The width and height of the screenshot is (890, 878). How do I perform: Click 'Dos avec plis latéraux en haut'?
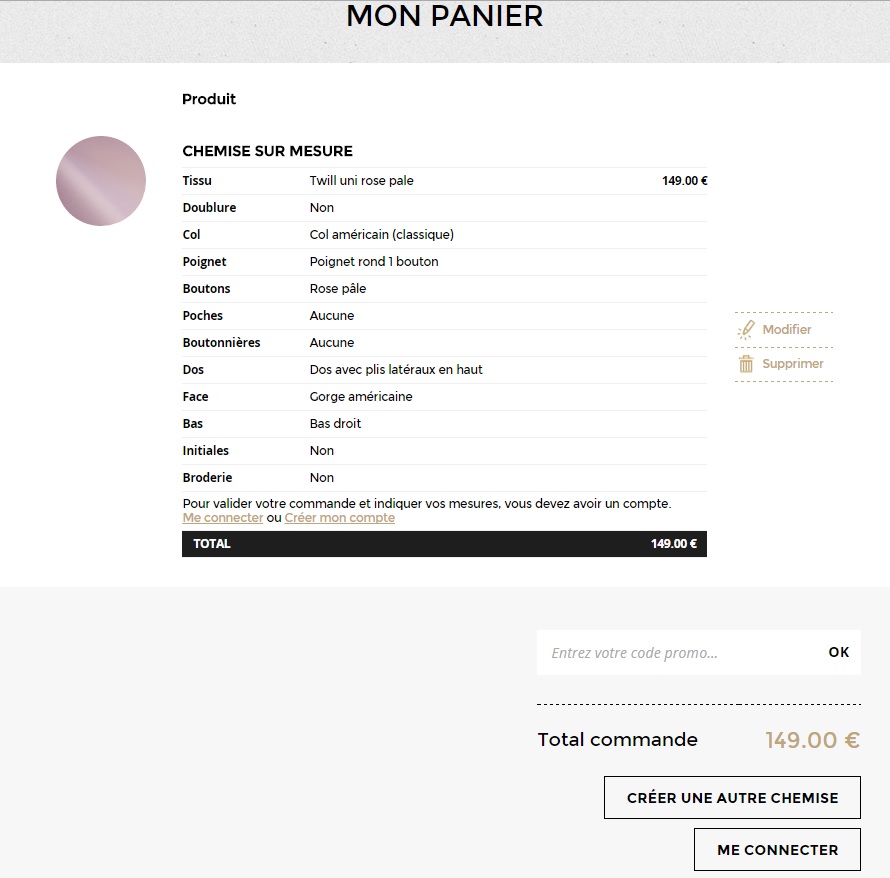396,370
